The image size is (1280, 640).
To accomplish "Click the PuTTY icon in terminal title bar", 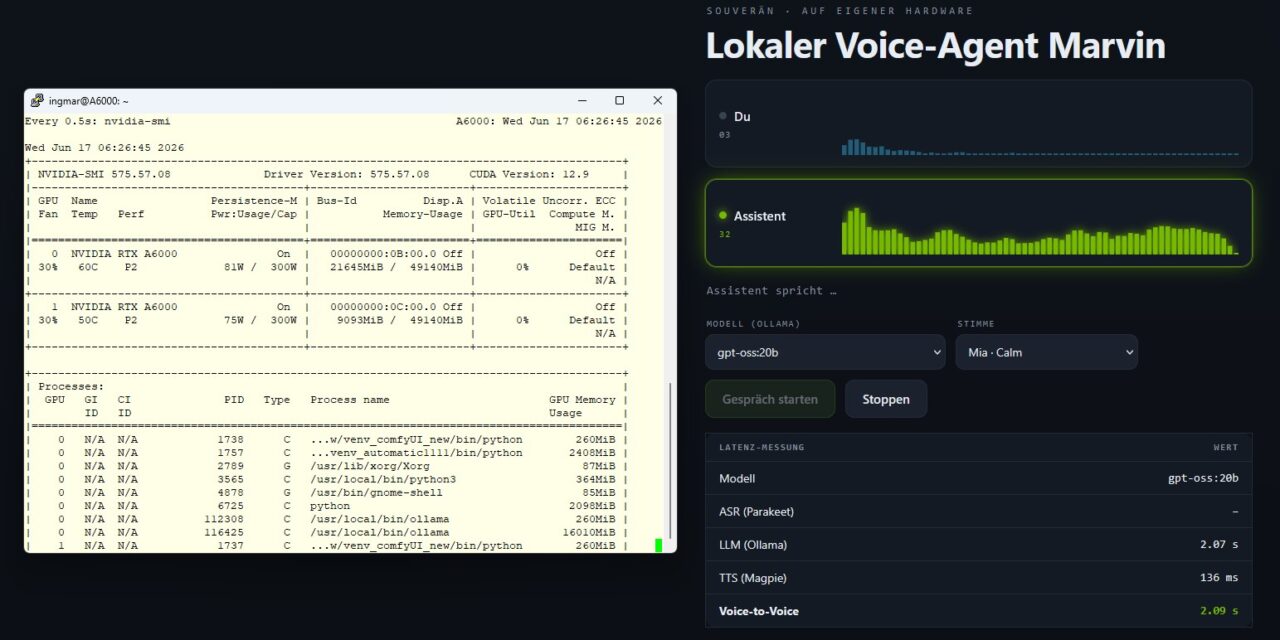I will [37, 101].
